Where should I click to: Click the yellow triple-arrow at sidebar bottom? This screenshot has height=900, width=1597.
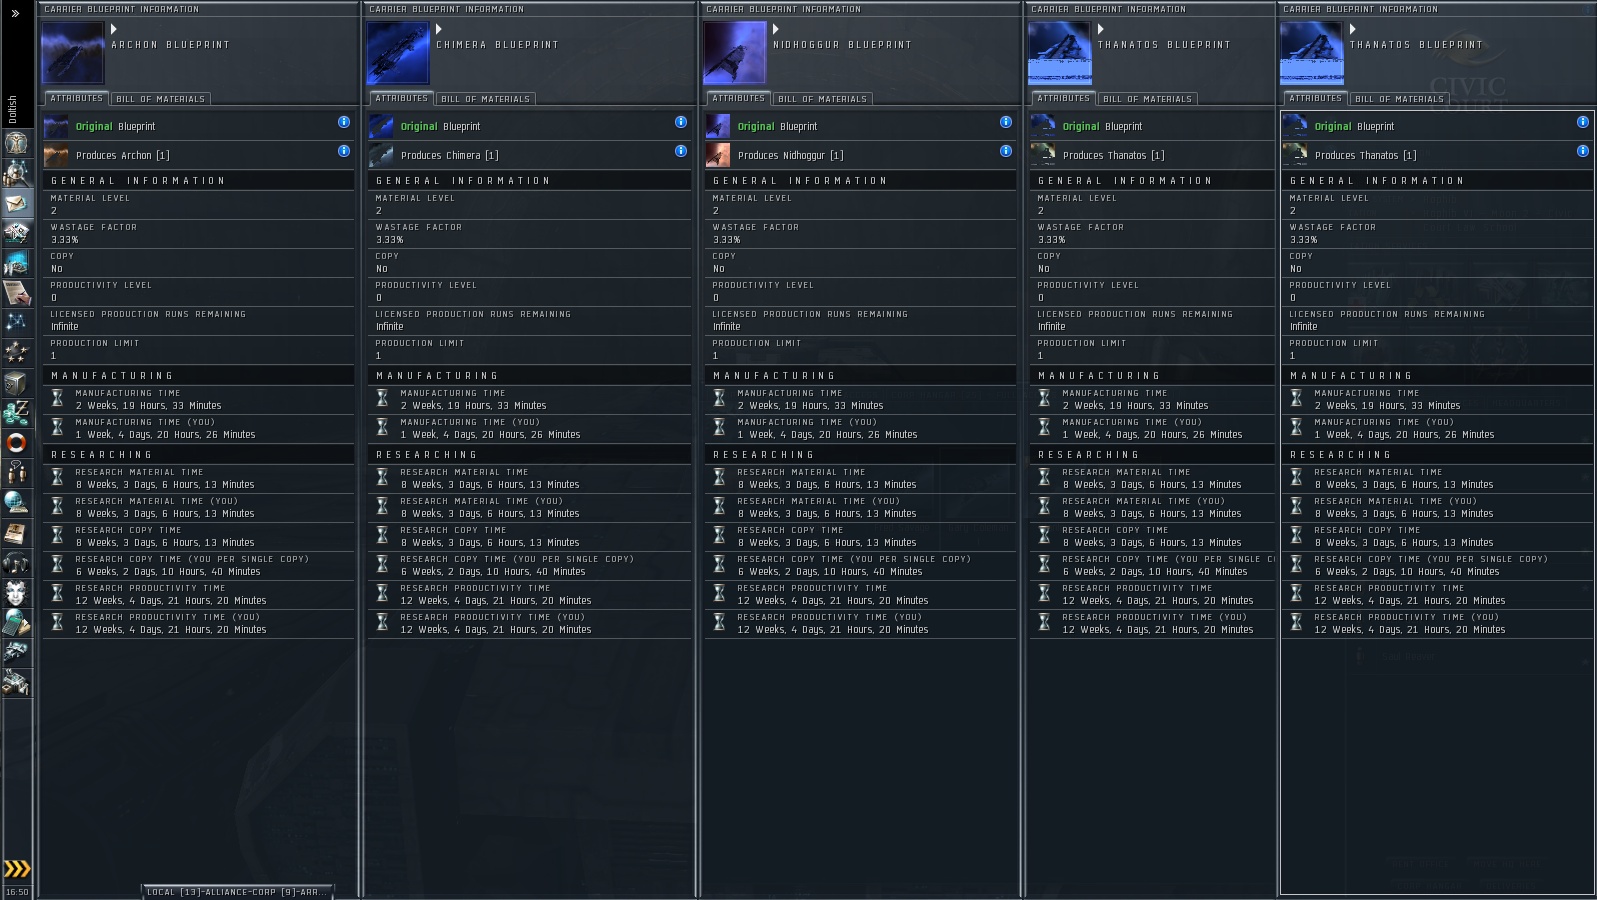click(17, 868)
